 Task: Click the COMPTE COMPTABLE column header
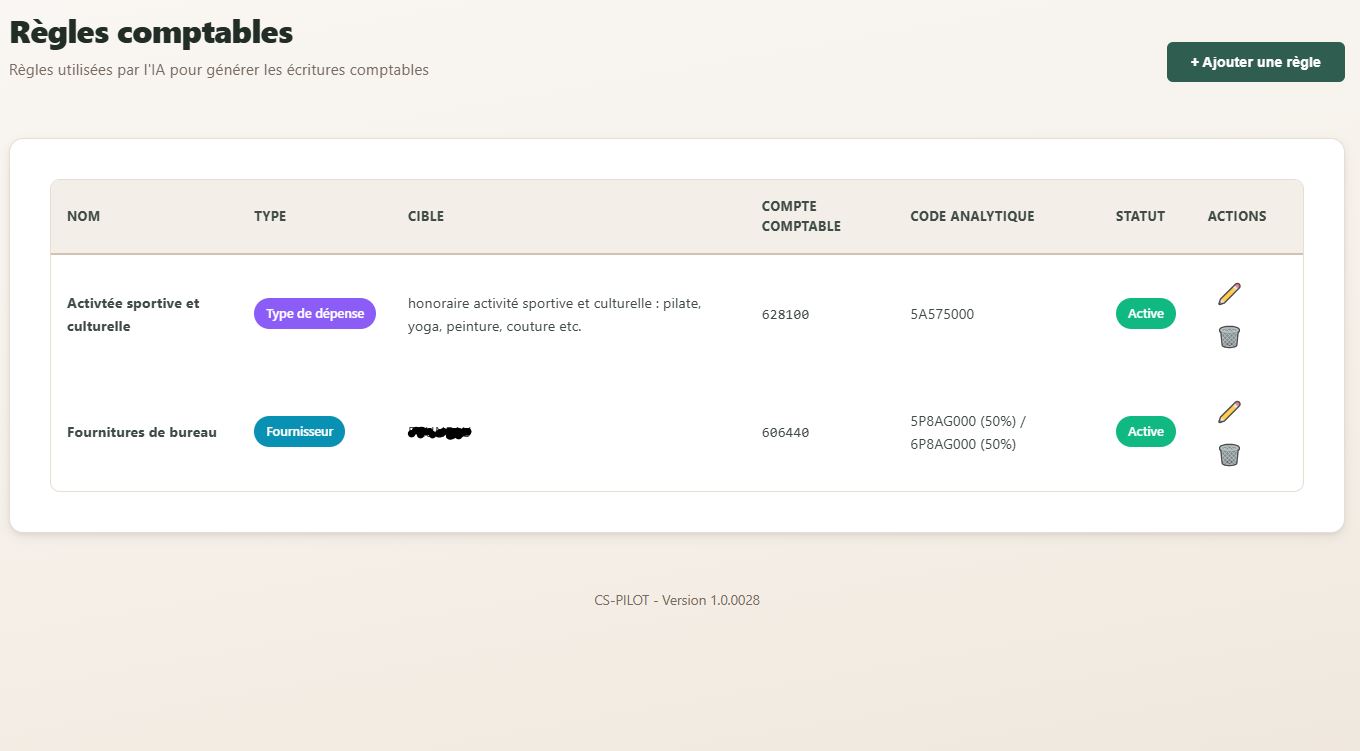(801, 216)
